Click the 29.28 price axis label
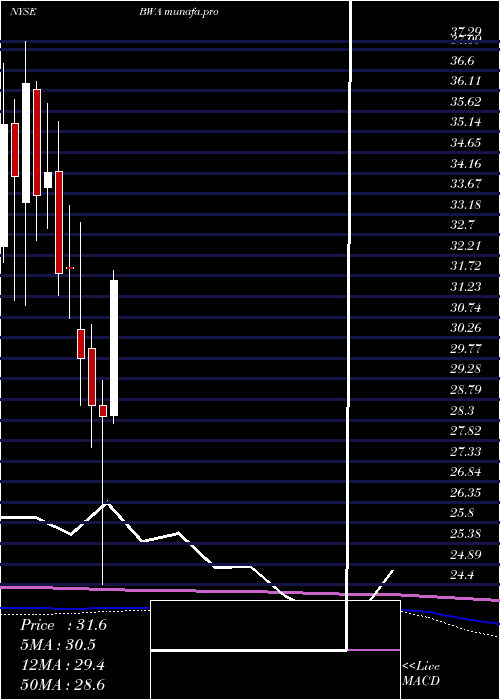Image resolution: width=500 pixels, height=700 pixels. [x=465, y=369]
